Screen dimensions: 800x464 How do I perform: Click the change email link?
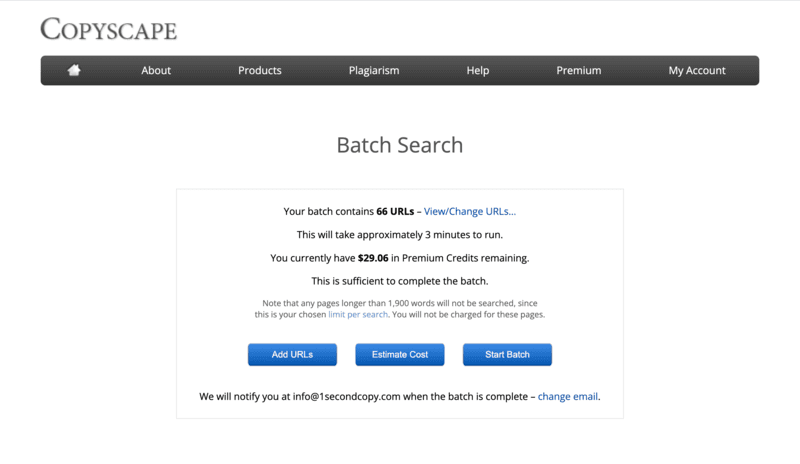tap(568, 397)
